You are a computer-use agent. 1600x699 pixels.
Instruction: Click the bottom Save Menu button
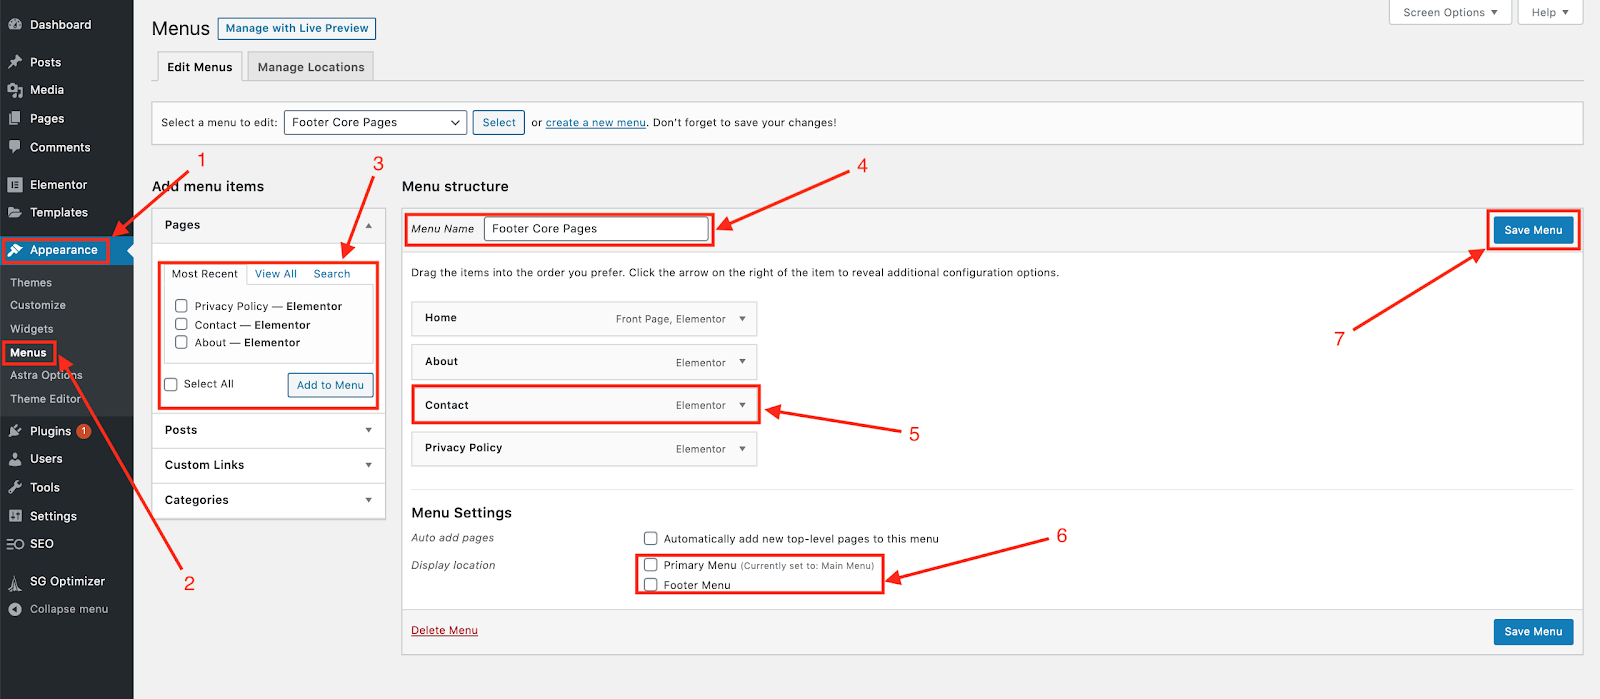pos(1533,632)
